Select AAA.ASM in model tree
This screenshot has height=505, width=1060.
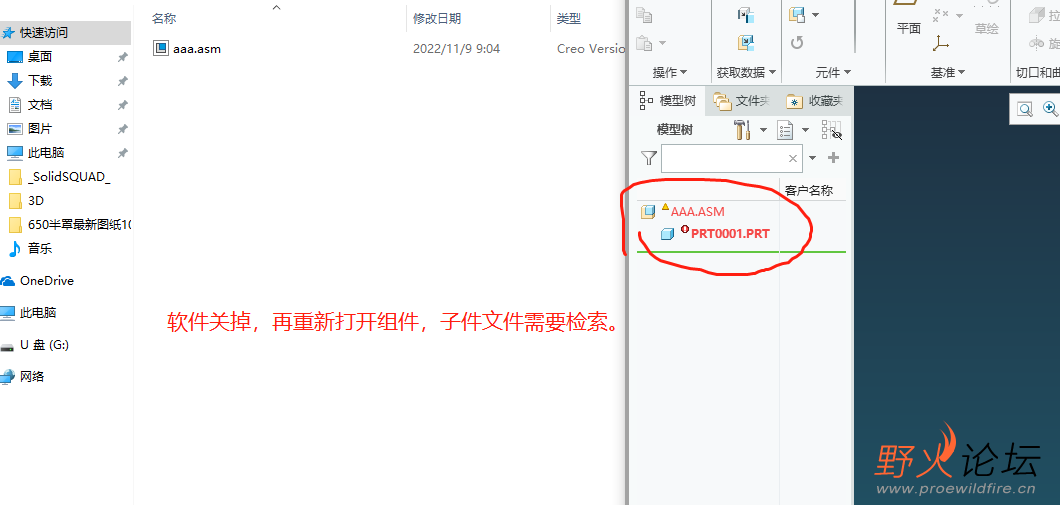click(697, 212)
